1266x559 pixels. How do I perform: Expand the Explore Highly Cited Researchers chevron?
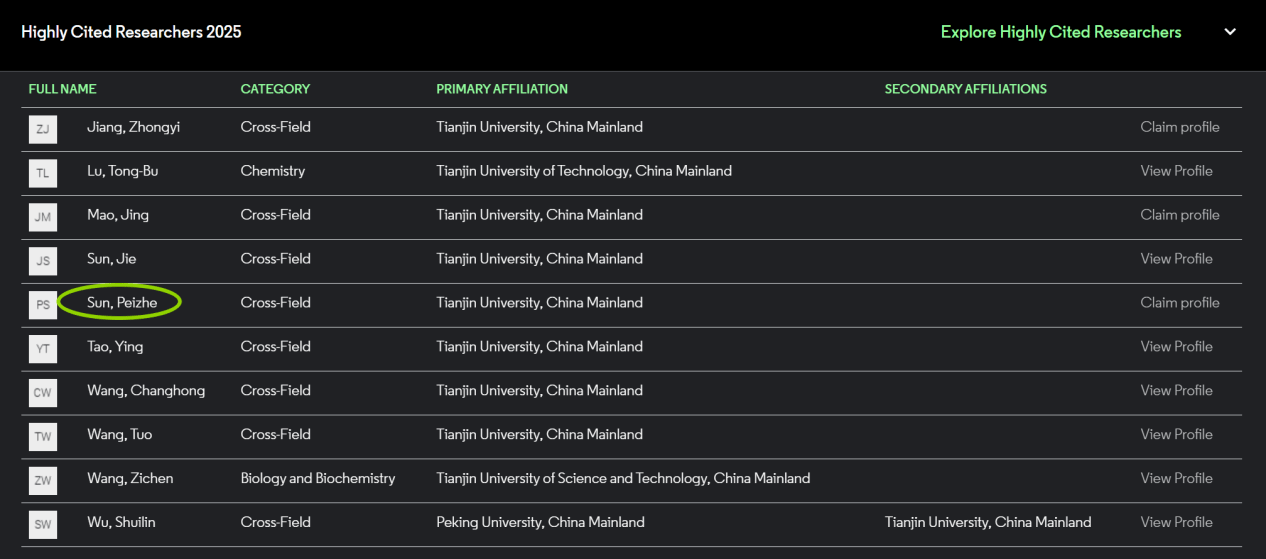click(x=1230, y=32)
